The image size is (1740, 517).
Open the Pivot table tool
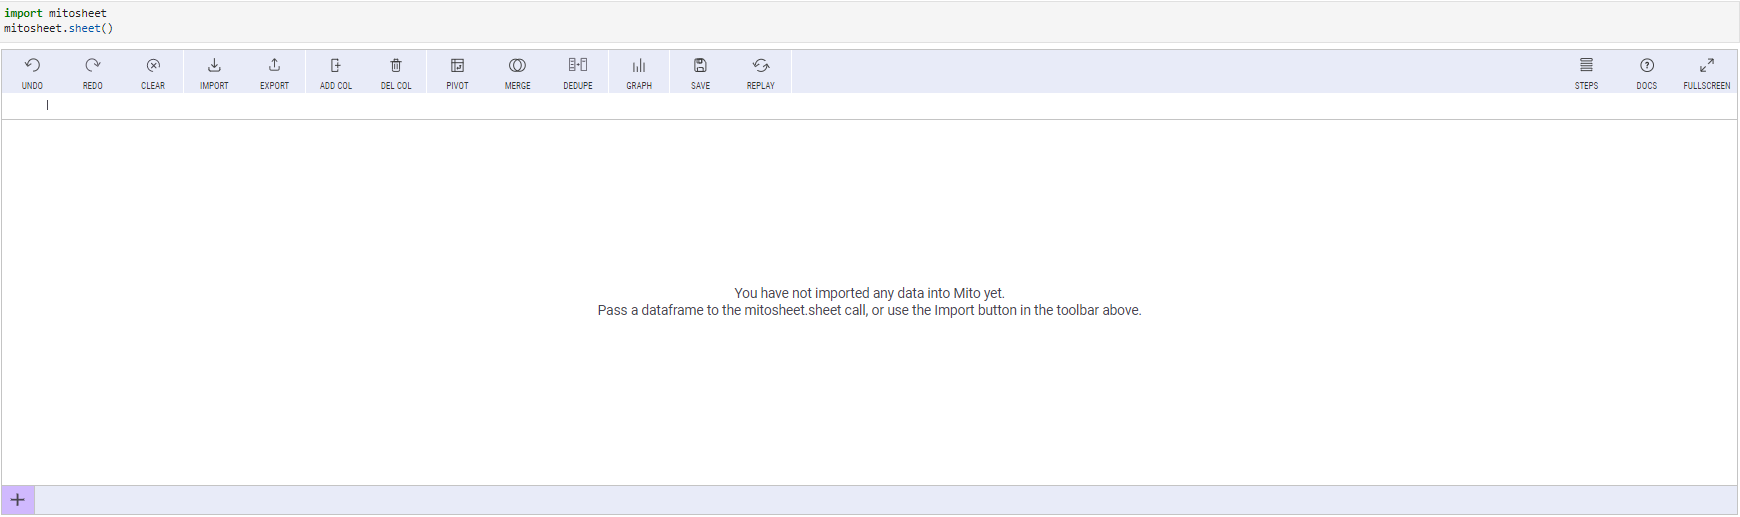click(457, 73)
